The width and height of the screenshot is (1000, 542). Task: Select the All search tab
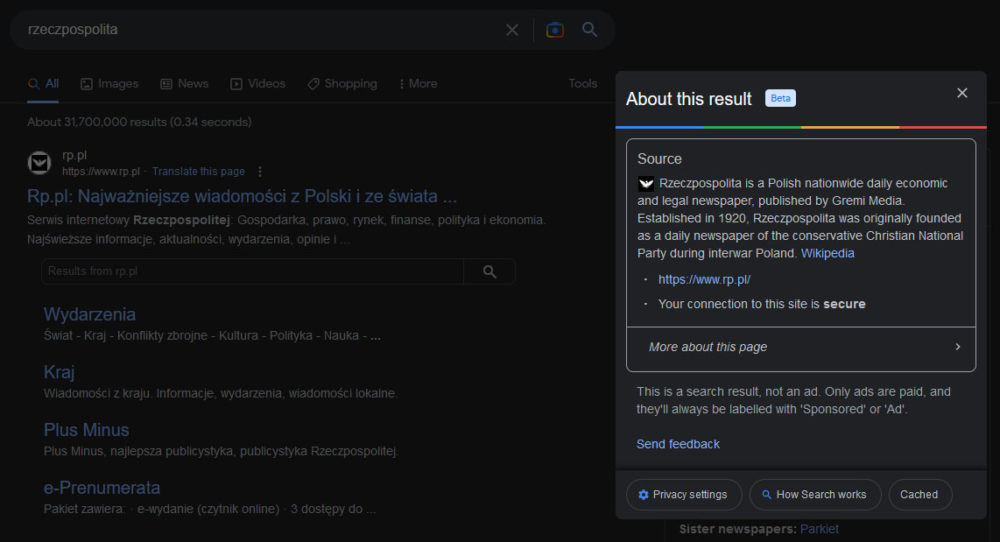(x=43, y=84)
